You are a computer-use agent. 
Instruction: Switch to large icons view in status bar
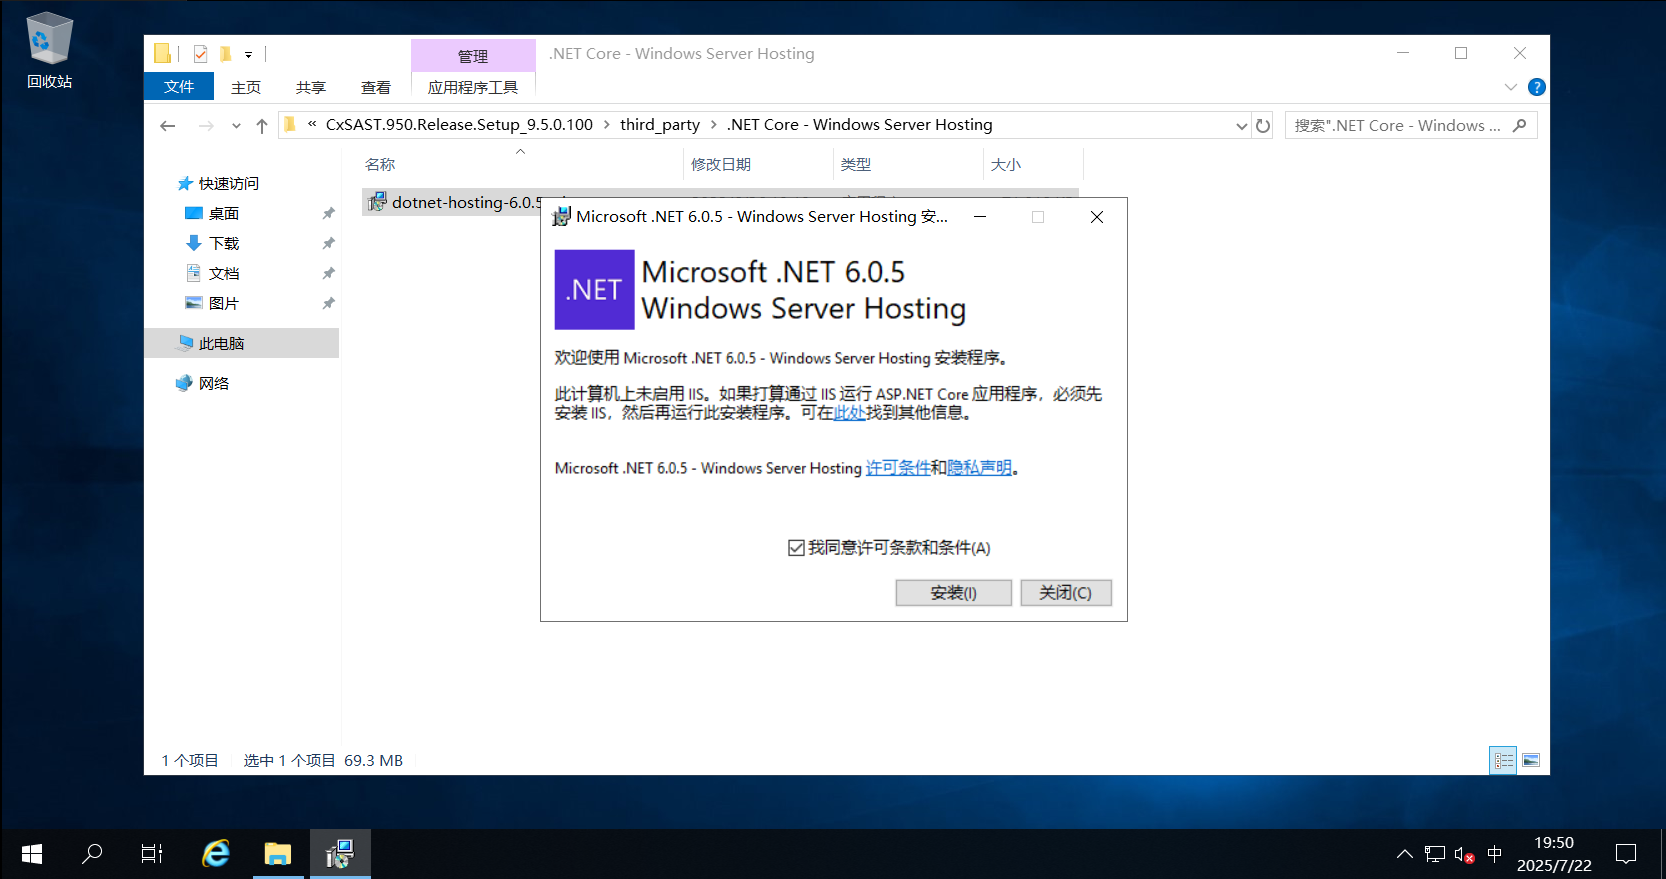coord(1531,761)
